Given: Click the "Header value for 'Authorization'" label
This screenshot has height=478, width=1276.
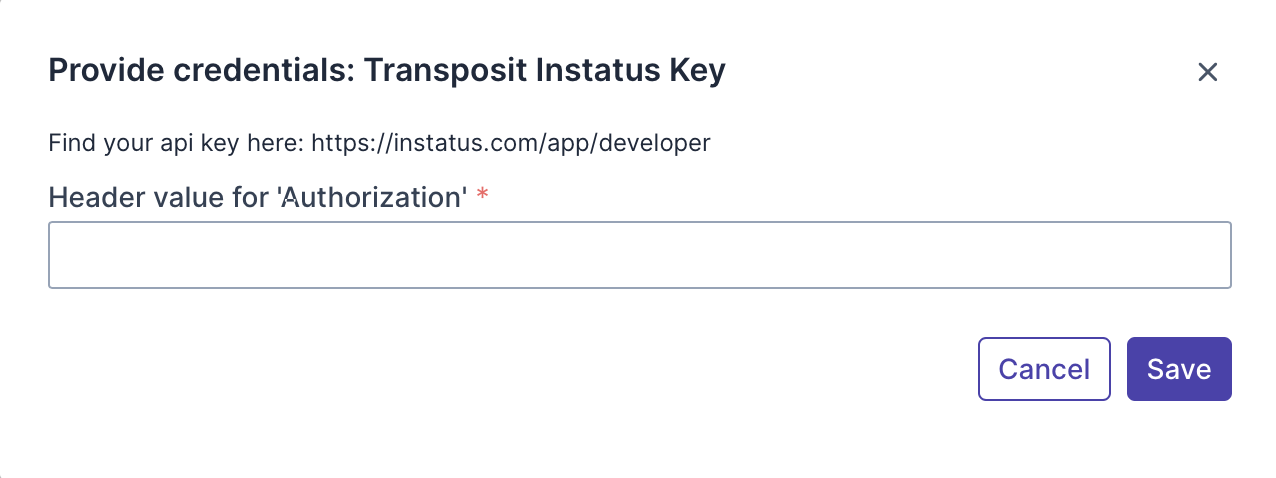Looking at the screenshot, I should 258,197.
